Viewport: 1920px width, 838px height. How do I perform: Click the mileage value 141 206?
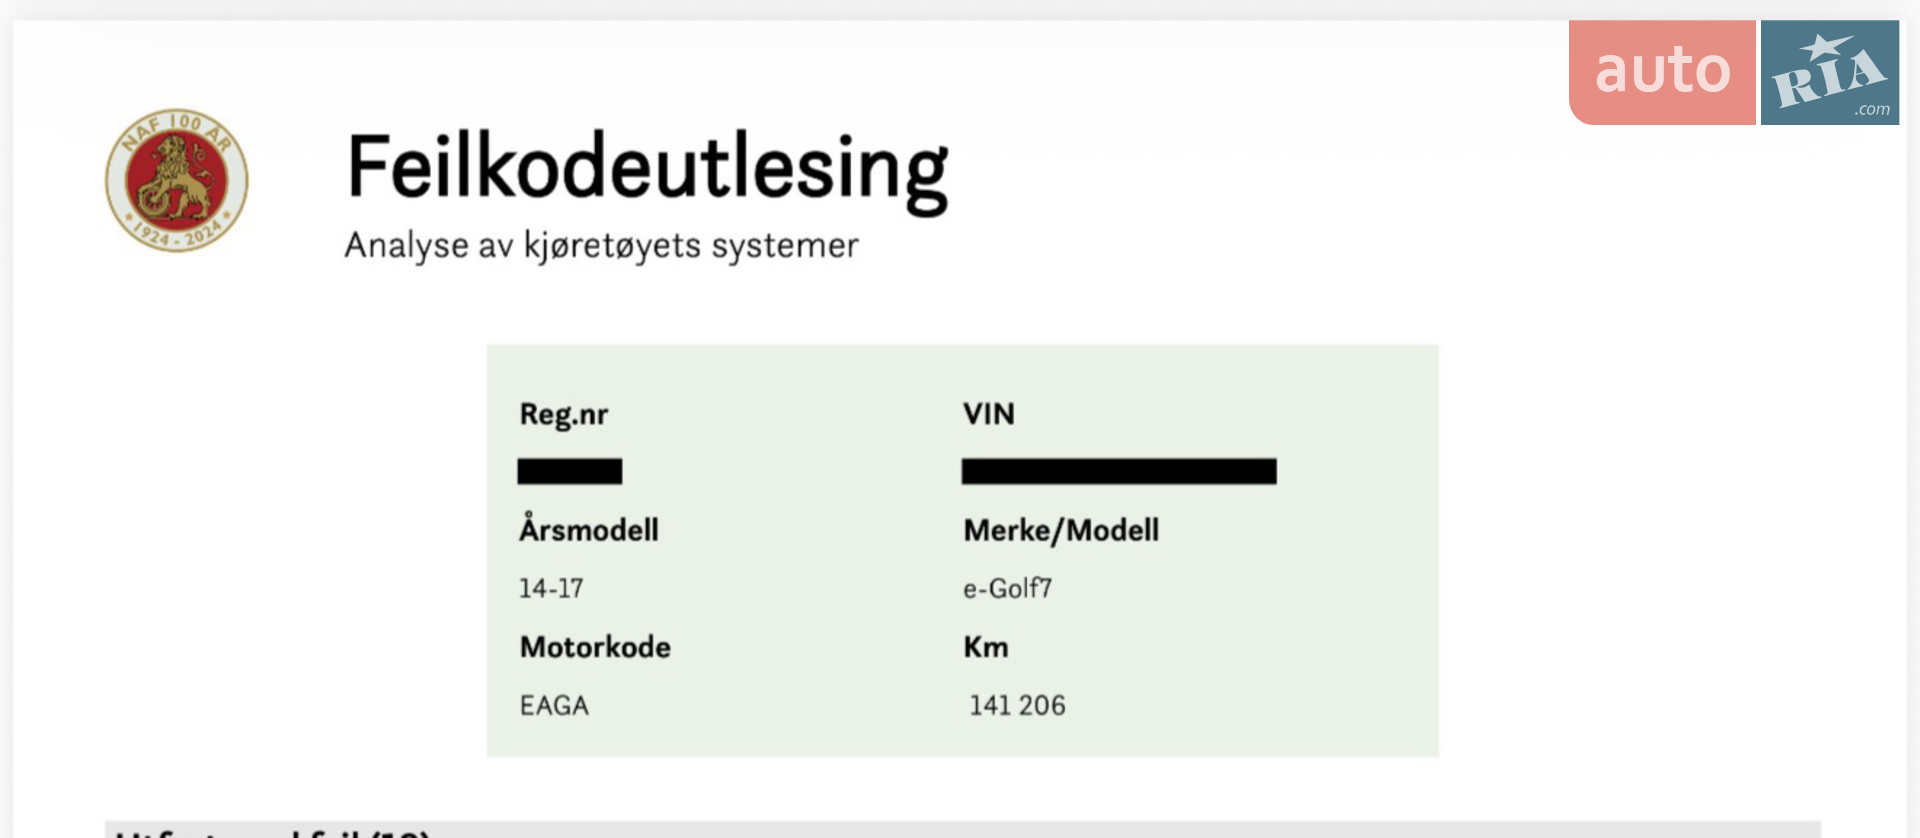(x=1017, y=706)
